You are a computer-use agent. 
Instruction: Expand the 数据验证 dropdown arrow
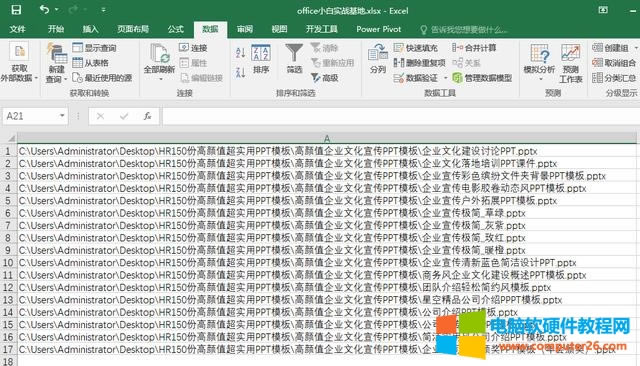tap(445, 78)
